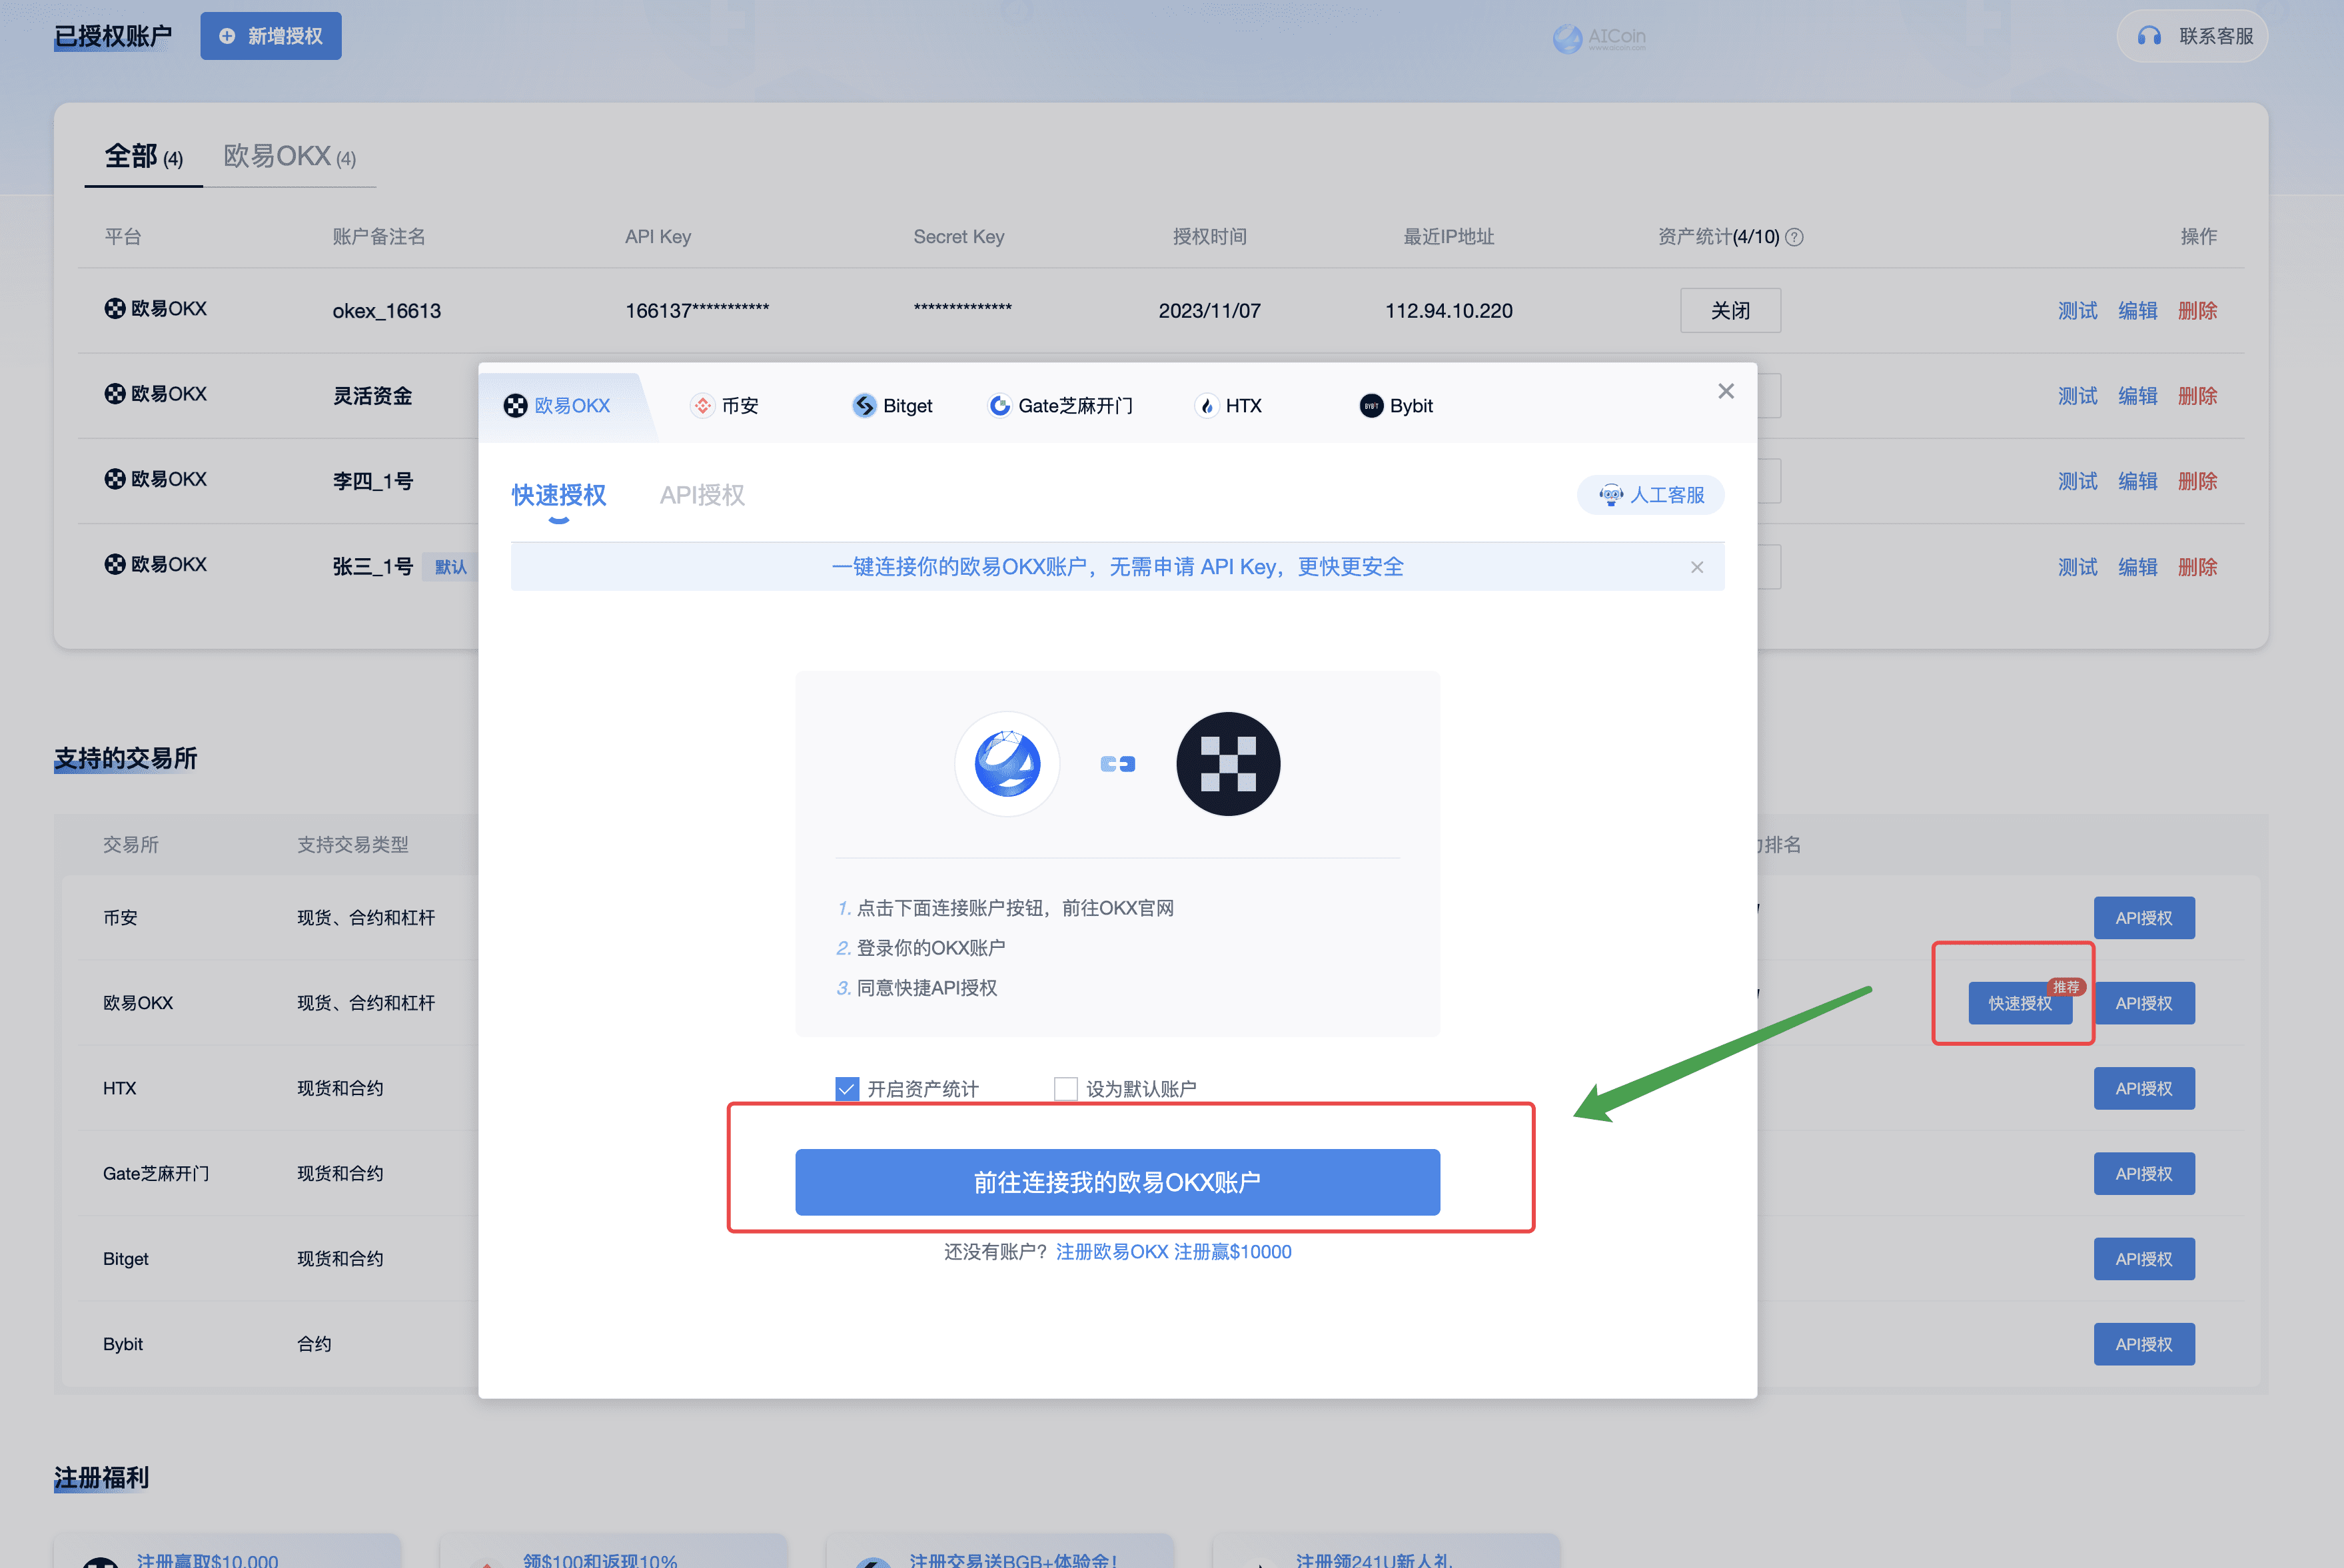Open 人工客服 chat button

tap(1651, 495)
